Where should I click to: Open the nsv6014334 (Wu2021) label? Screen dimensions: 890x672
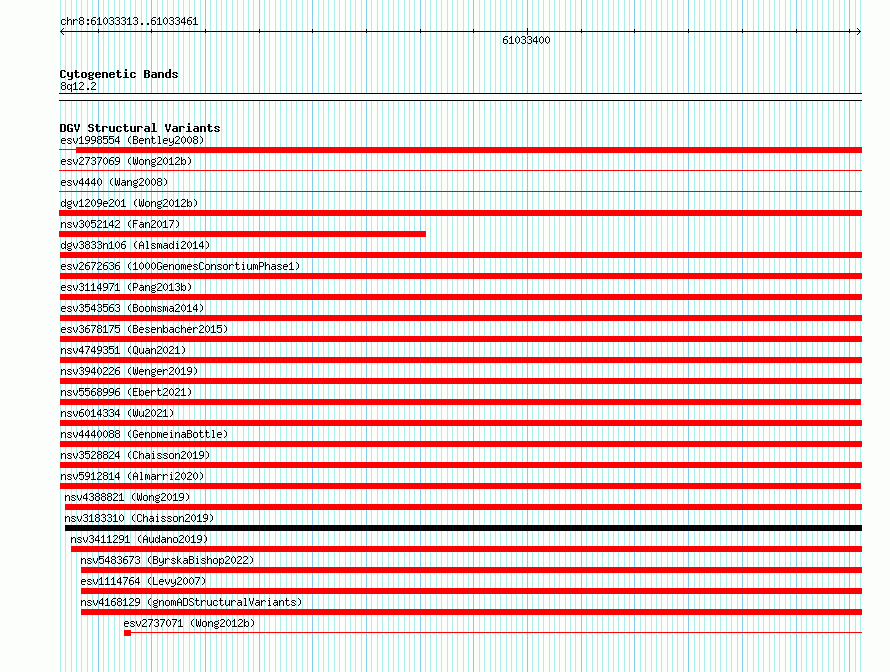[117, 413]
